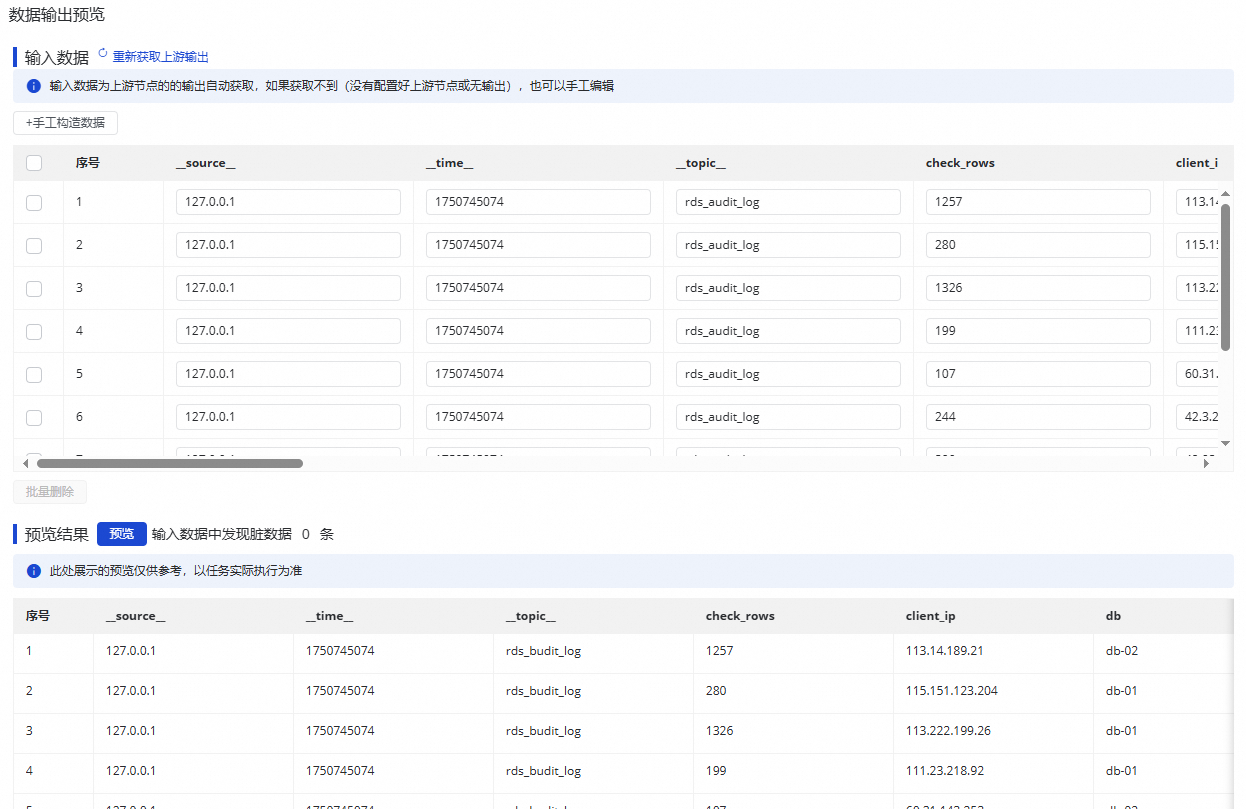Click the vertical scrollbar thumb of input table

click(1226, 277)
